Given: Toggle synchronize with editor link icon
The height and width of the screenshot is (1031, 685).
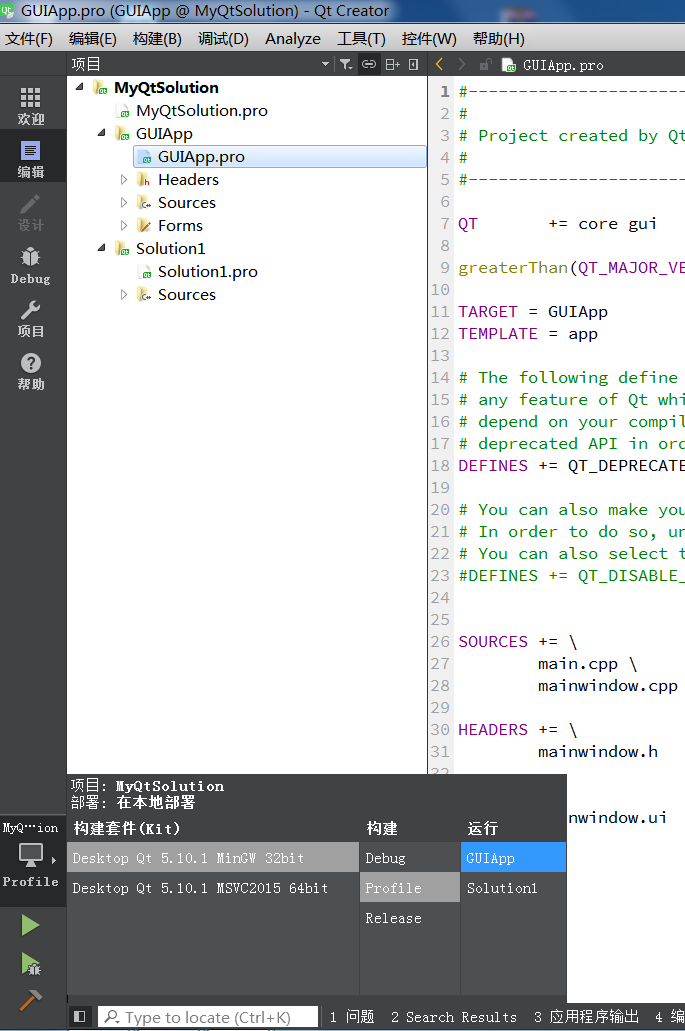Looking at the screenshot, I should click(369, 64).
